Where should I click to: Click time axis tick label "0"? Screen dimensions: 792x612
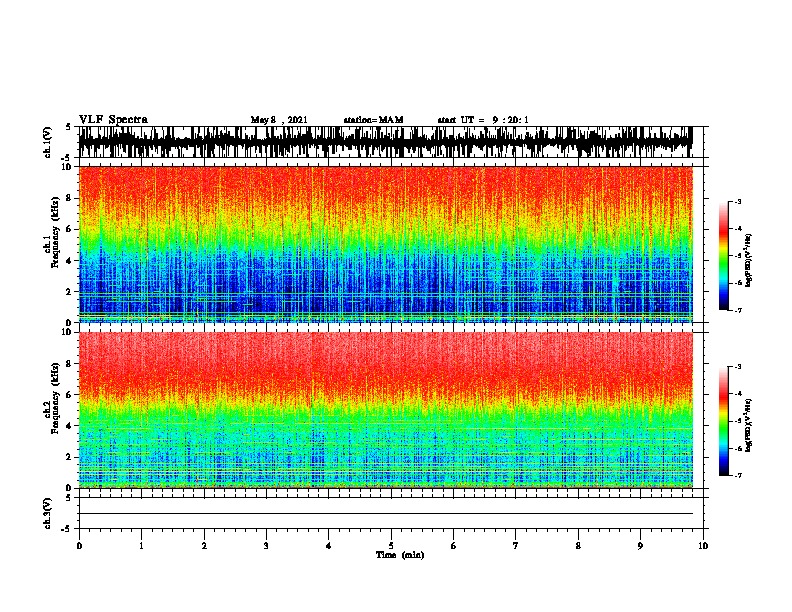79,546
